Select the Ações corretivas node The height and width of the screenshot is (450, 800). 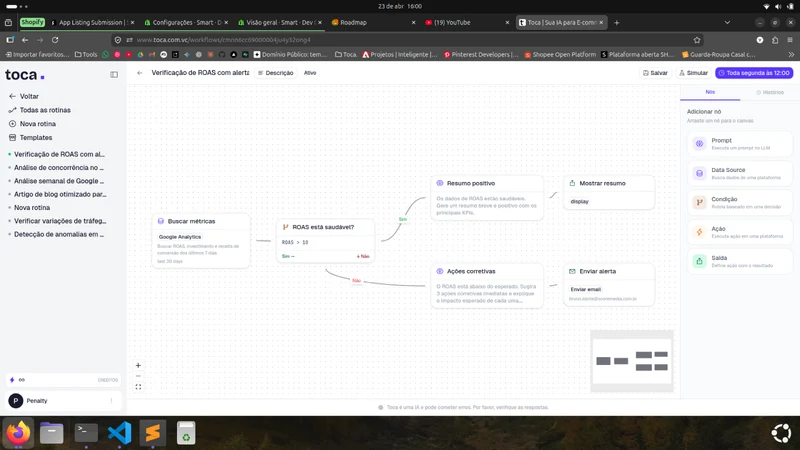click(x=487, y=286)
